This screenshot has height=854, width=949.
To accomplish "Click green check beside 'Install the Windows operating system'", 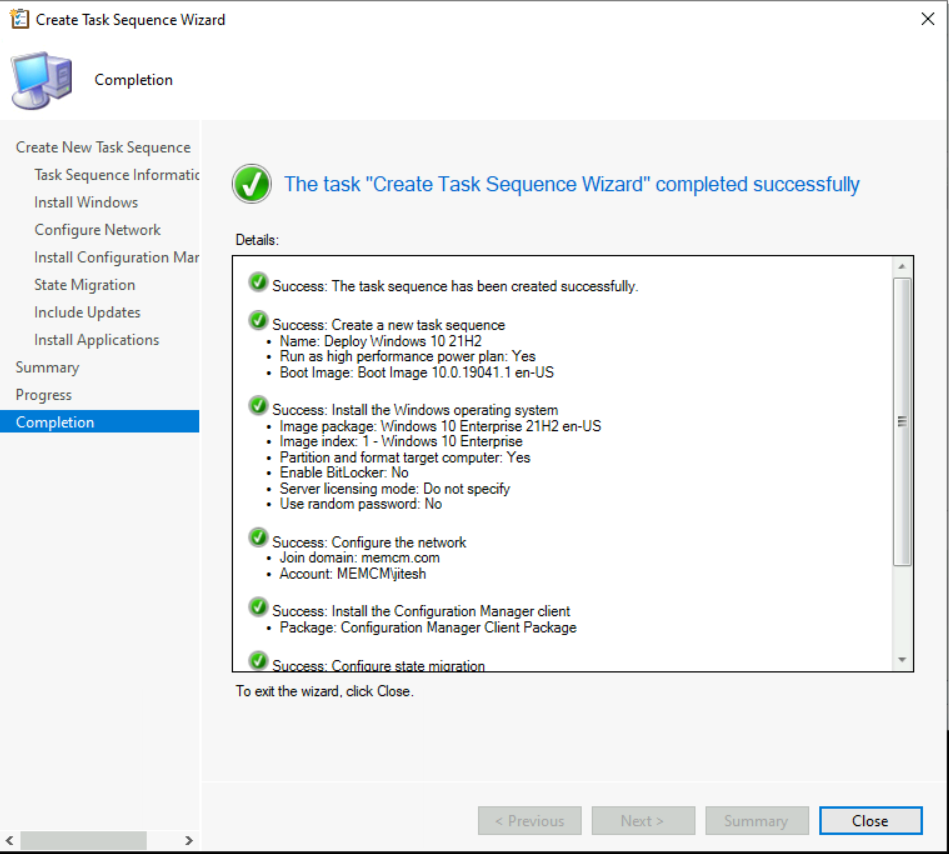I will pyautogui.click(x=258, y=406).
